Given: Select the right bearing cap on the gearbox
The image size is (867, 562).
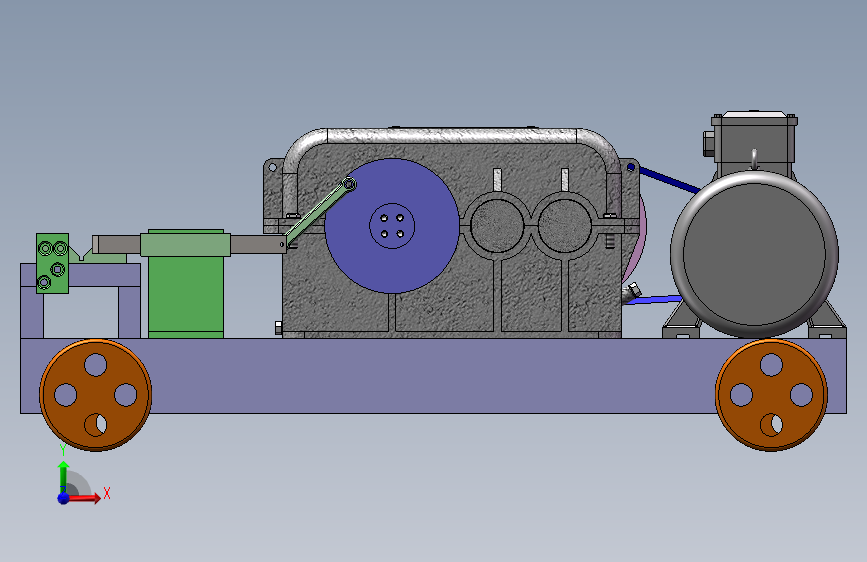Looking at the screenshot, I should [565, 225].
